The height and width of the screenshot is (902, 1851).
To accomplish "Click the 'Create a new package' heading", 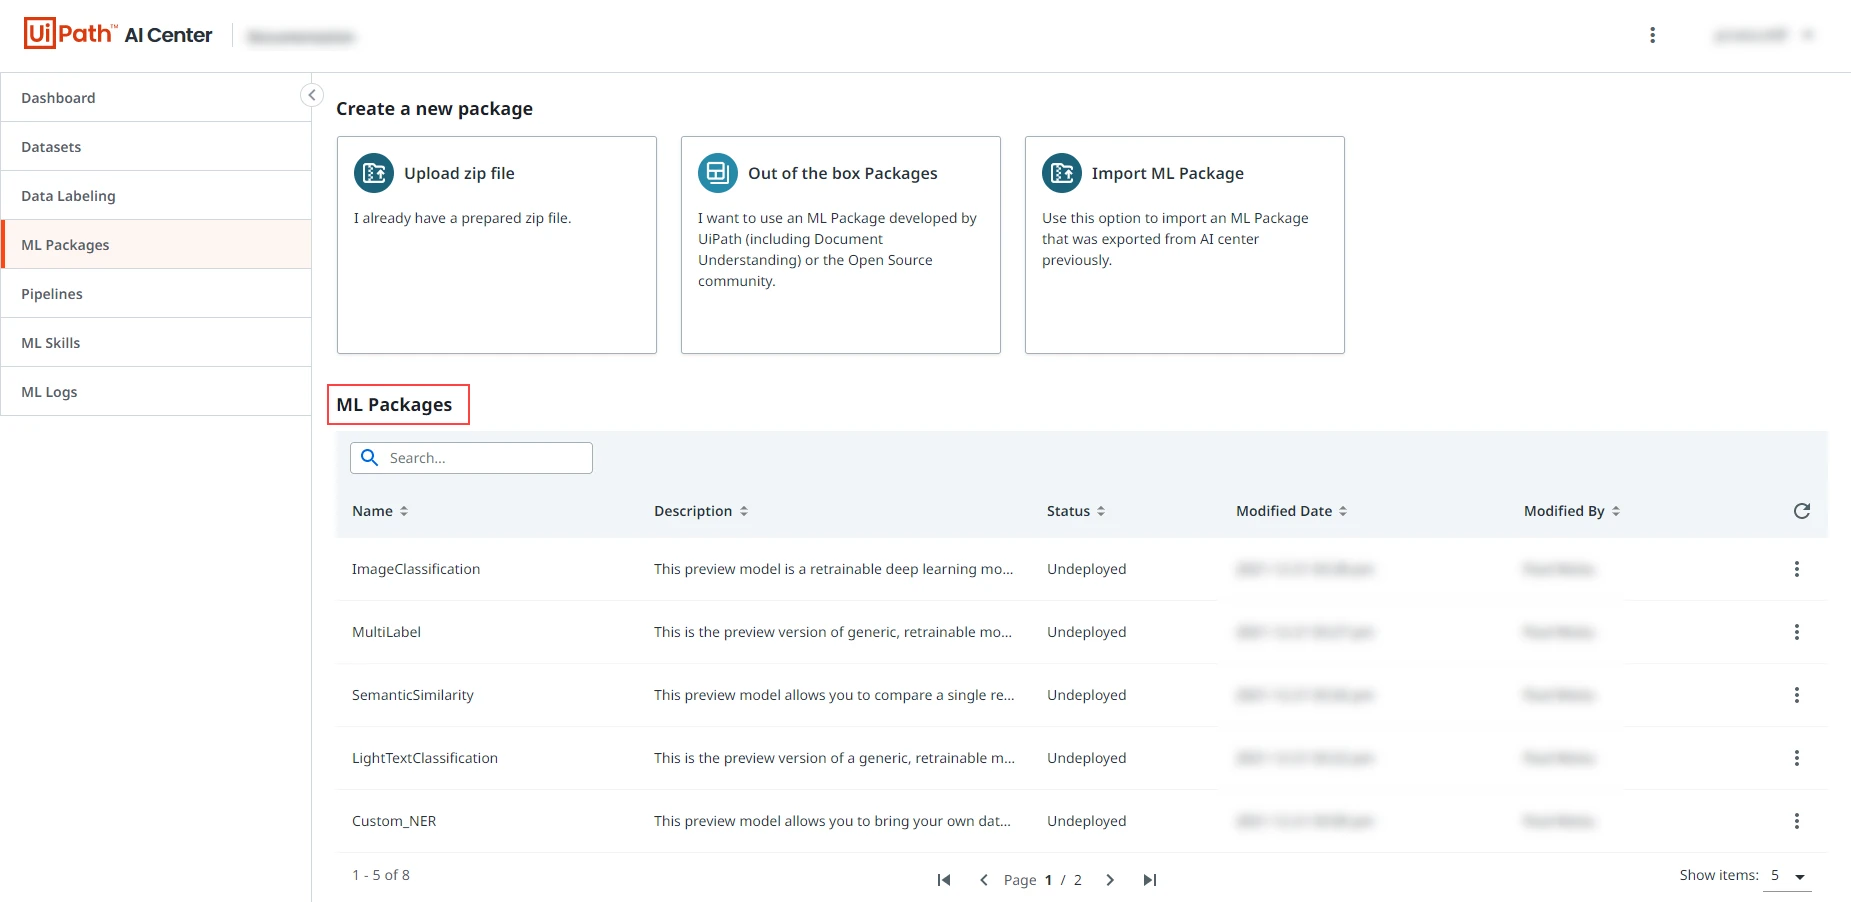I will 434,109.
